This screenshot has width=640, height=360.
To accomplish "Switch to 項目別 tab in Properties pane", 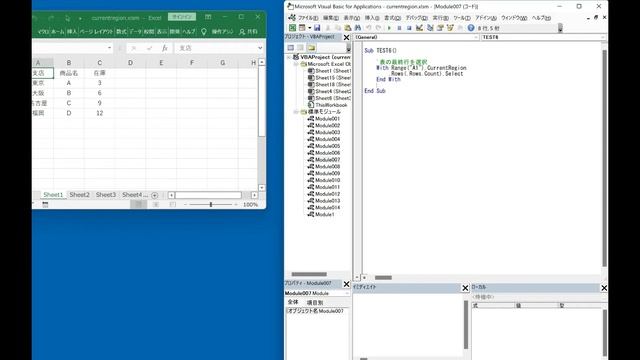I will [x=315, y=302].
